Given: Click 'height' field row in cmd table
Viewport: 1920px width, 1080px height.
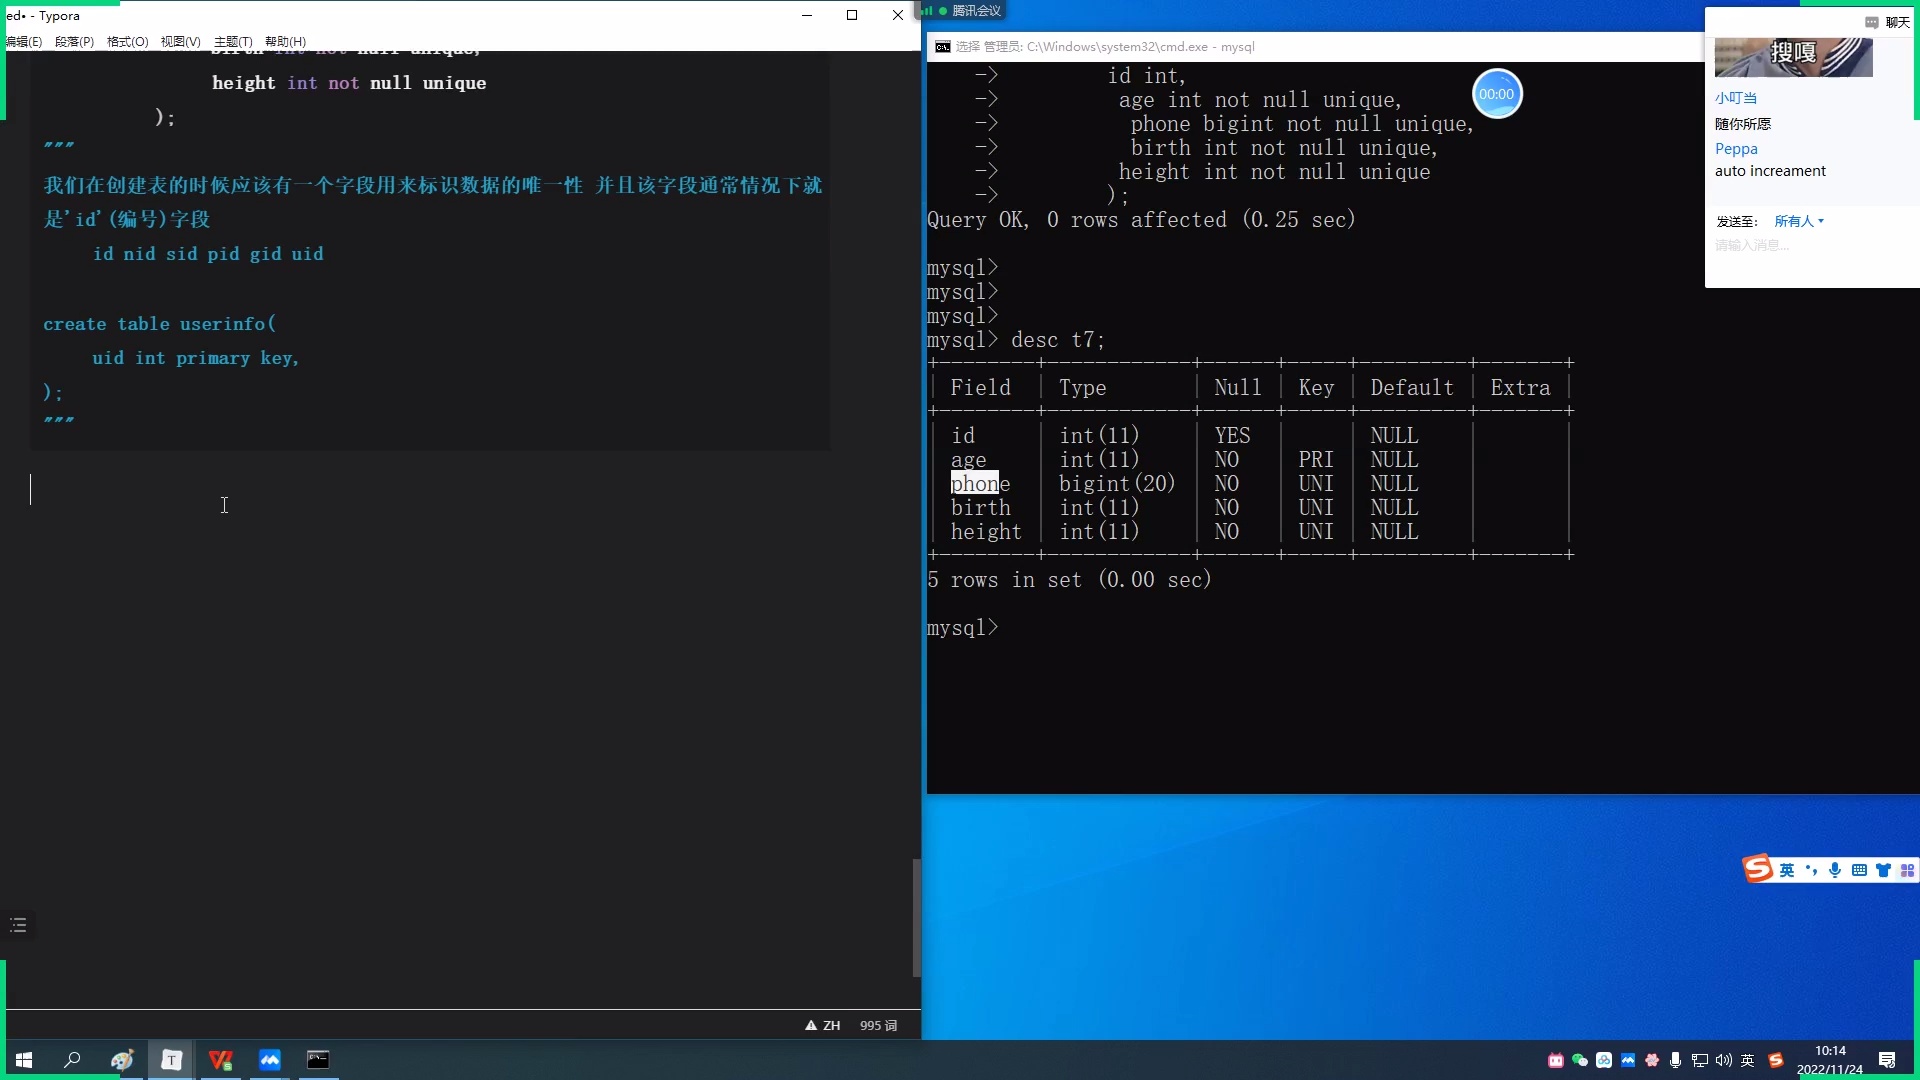Looking at the screenshot, I should point(1250,532).
